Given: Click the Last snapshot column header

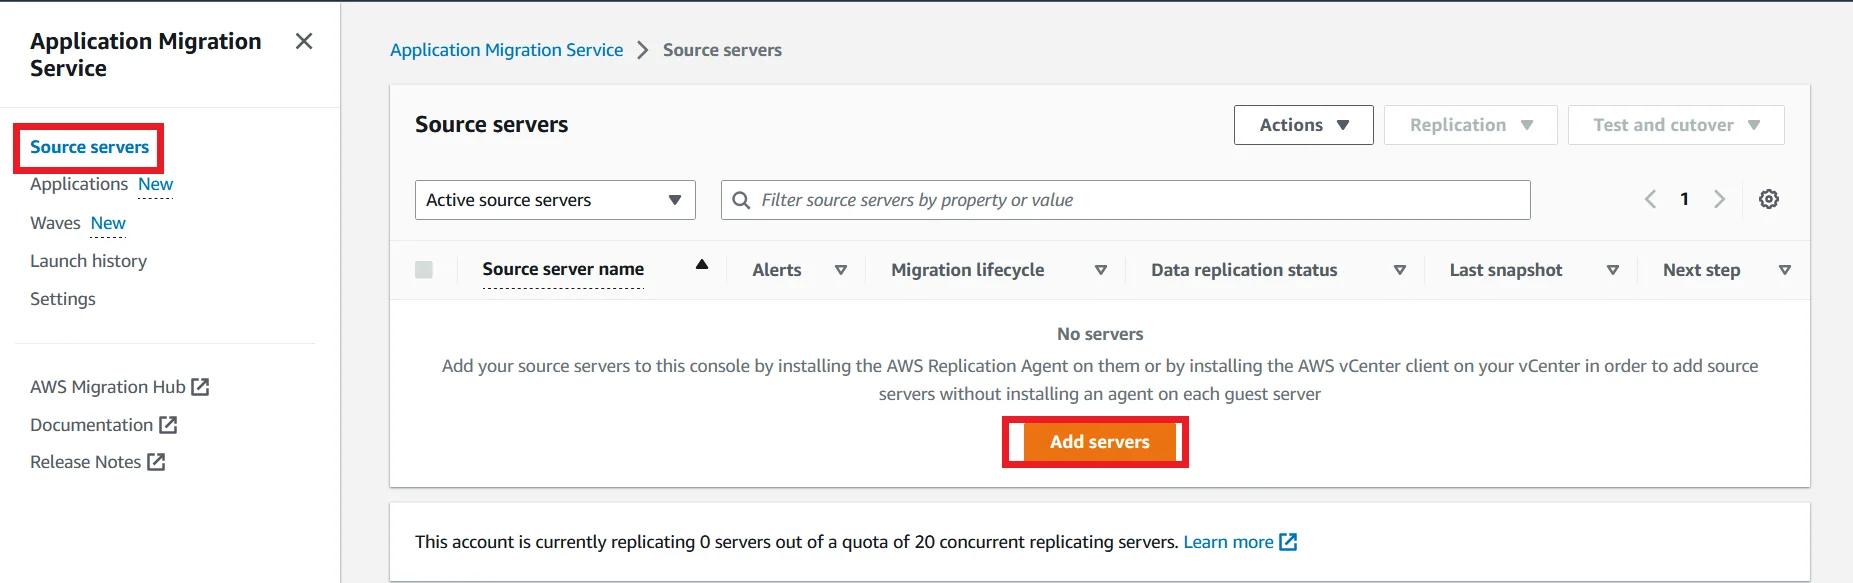Looking at the screenshot, I should (1506, 270).
